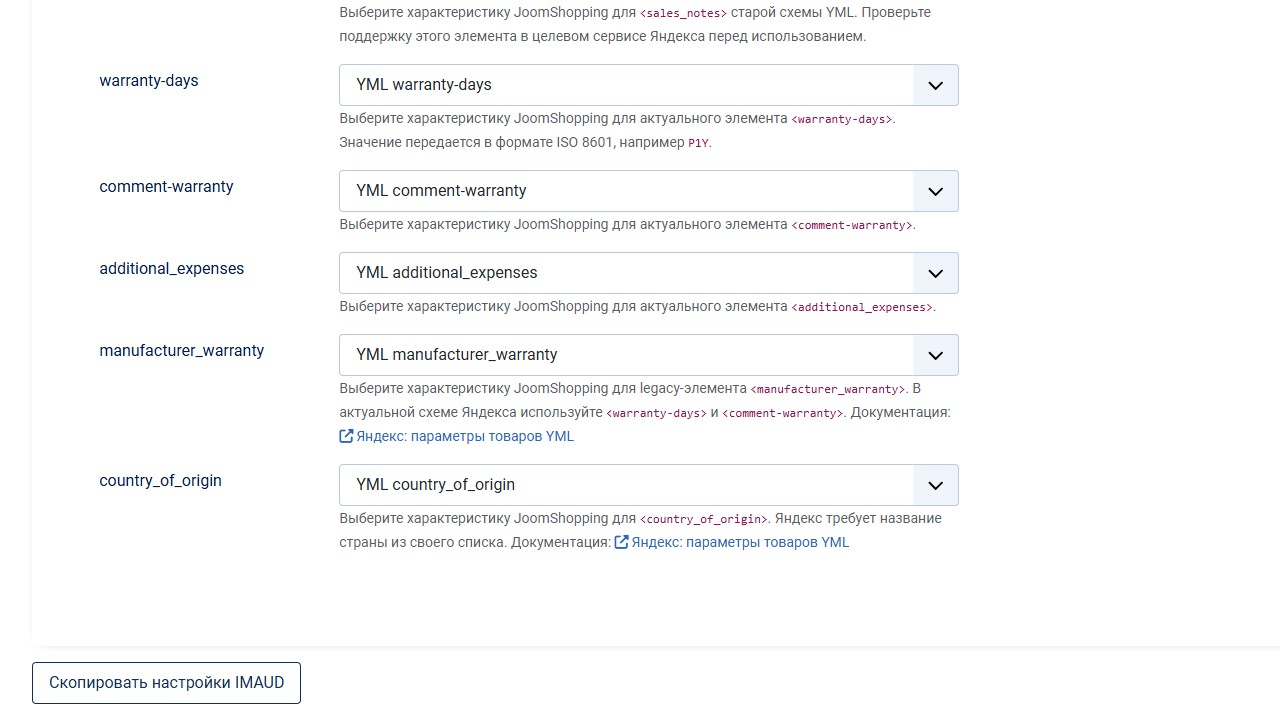
Task: Select the additional_expenses field label
Action: pos(172,269)
